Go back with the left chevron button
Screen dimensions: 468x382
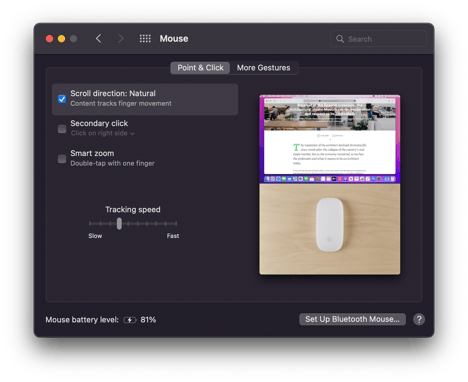98,39
